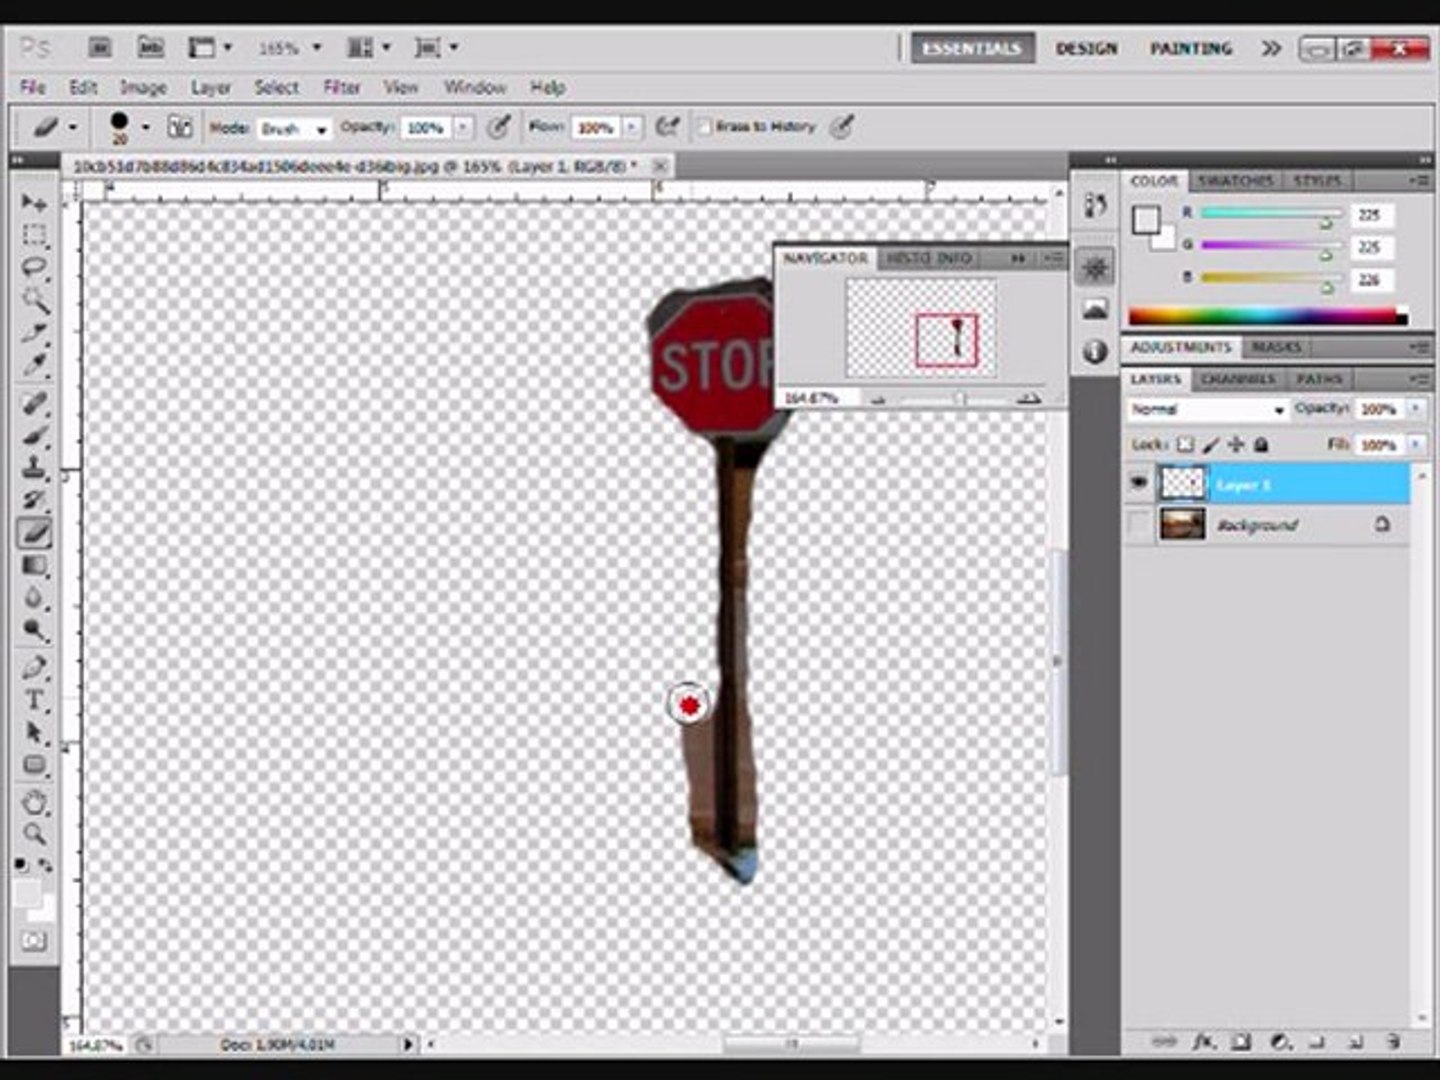1440x1080 pixels.
Task: Open the brush panel toggle icon
Action: [180, 127]
